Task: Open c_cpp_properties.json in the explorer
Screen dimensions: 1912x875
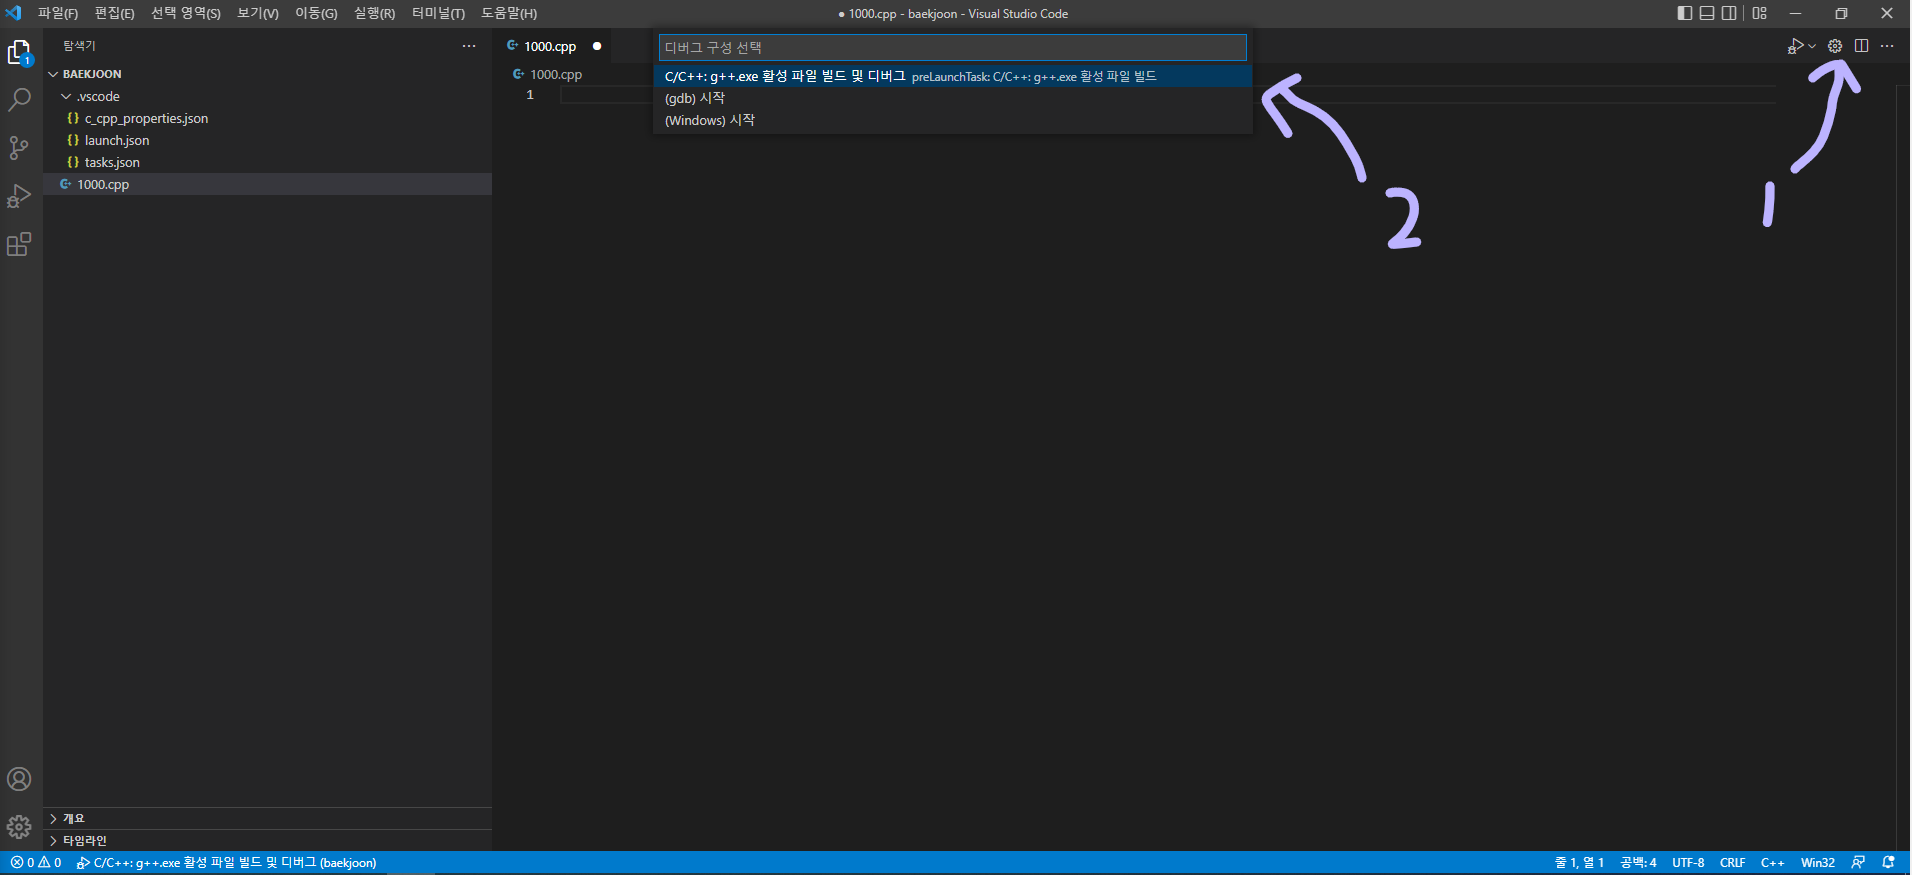Action: coord(267,118)
